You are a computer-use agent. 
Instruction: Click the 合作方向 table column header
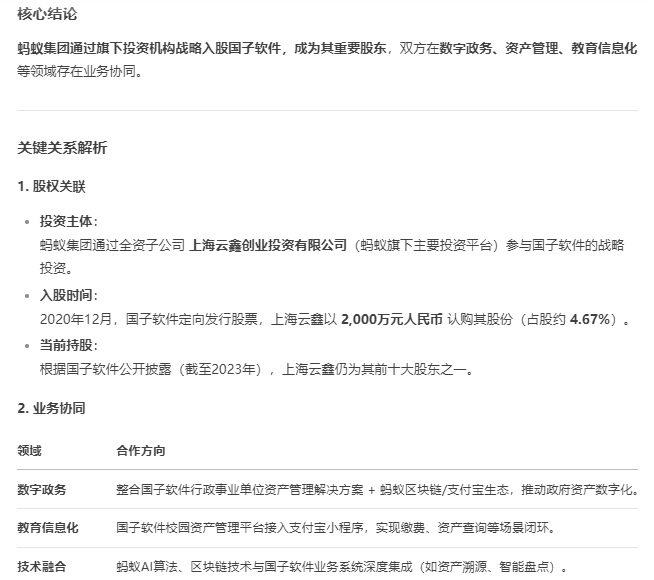[141, 451]
